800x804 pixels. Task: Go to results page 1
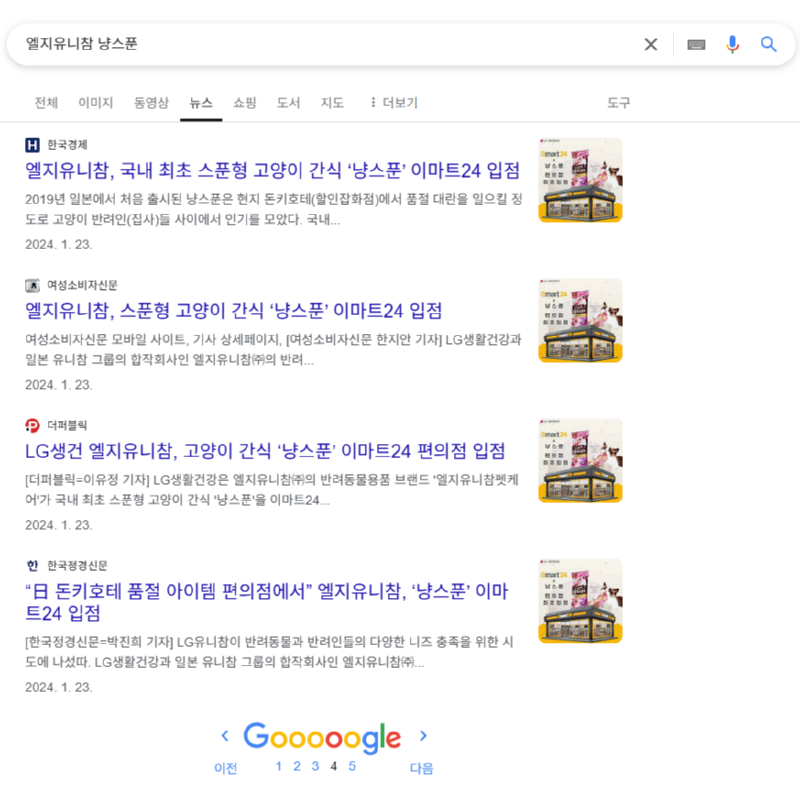pos(278,766)
